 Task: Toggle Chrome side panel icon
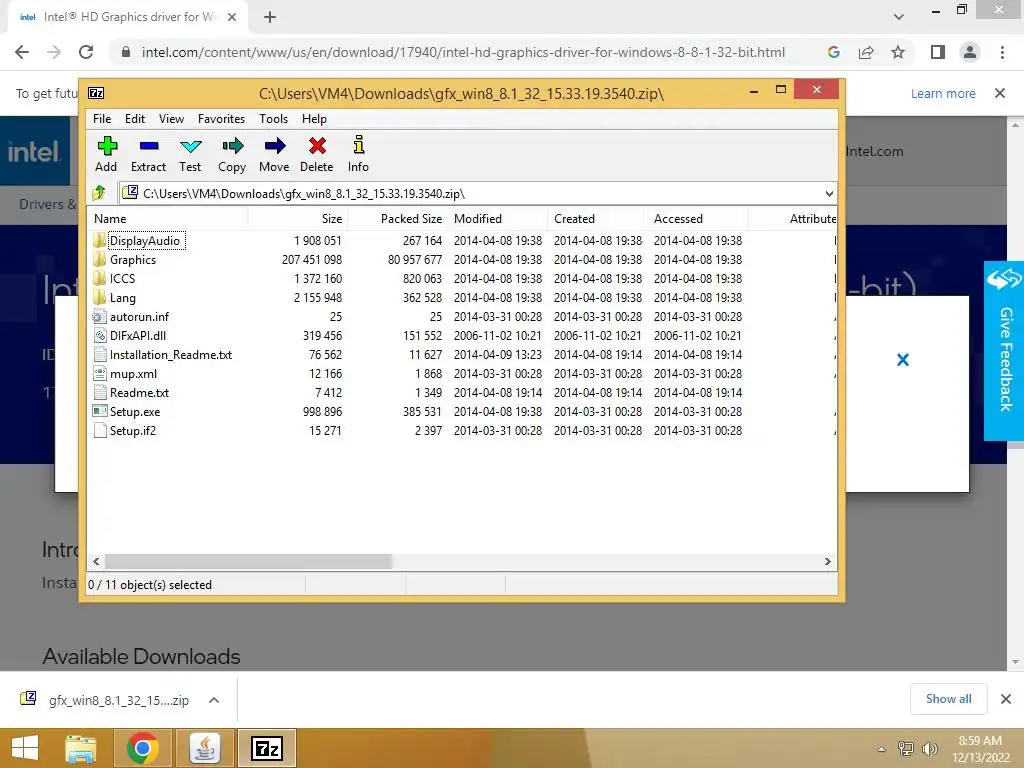pyautogui.click(x=937, y=52)
